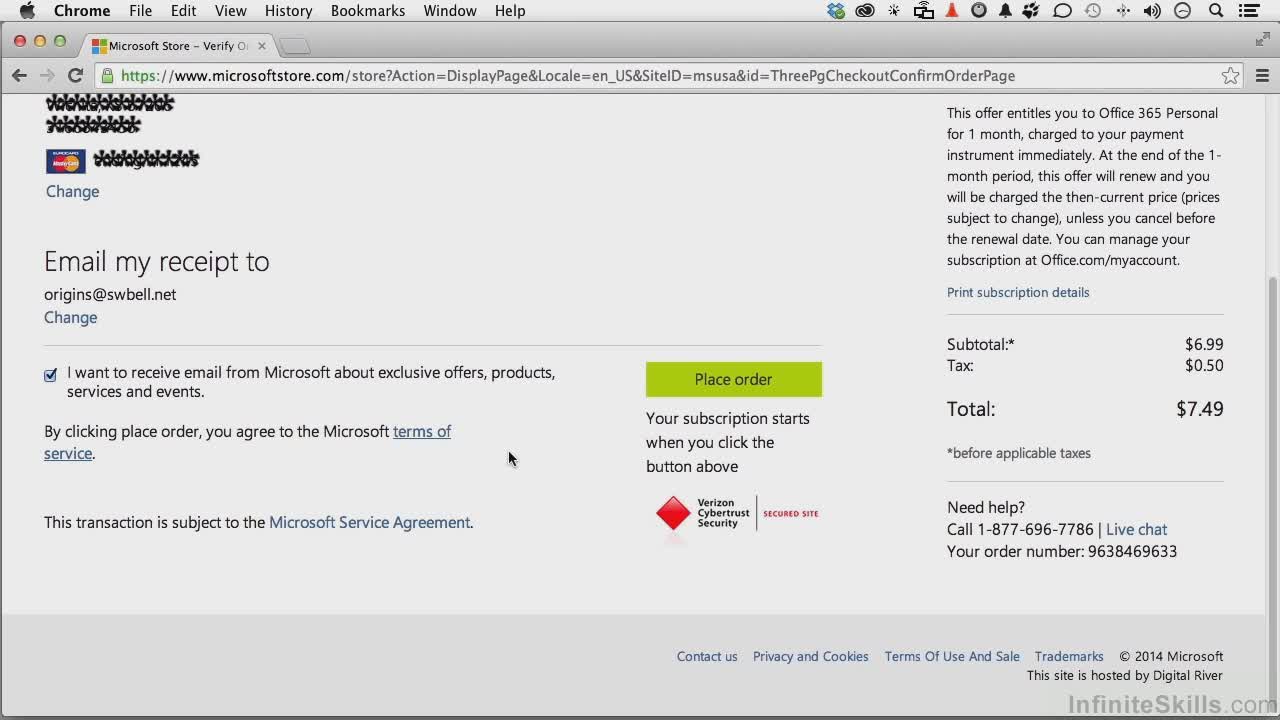Click the Tax value $0.50
The image size is (1280, 720).
coord(1204,365)
